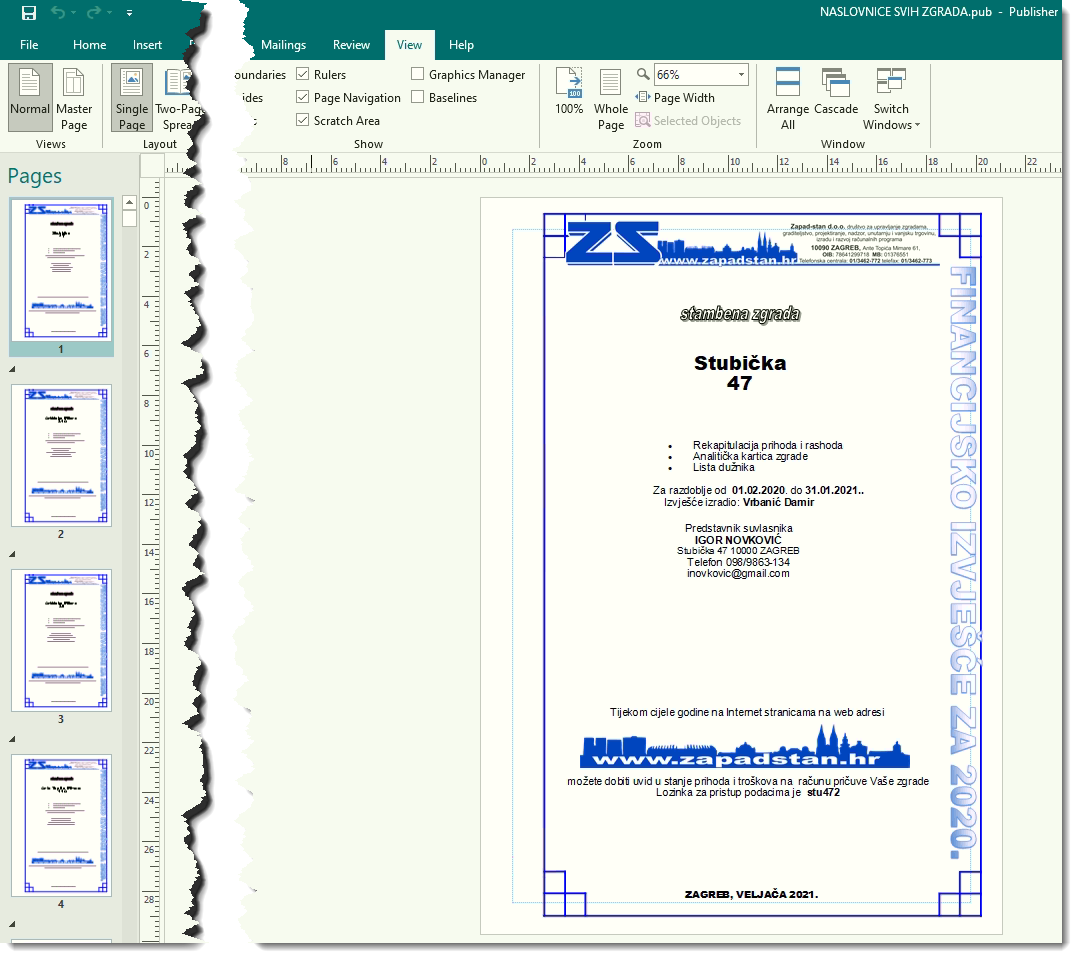Select the 'Stubička 47' title text
Image resolution: width=1077 pixels, height=958 pixels.
(740, 373)
